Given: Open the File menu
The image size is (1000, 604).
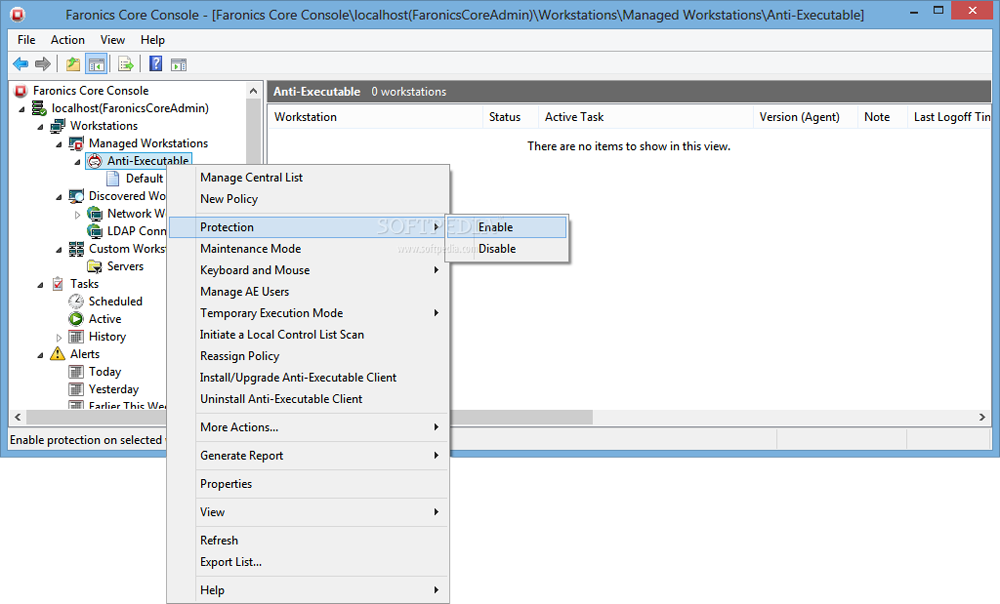Looking at the screenshot, I should [x=27, y=40].
